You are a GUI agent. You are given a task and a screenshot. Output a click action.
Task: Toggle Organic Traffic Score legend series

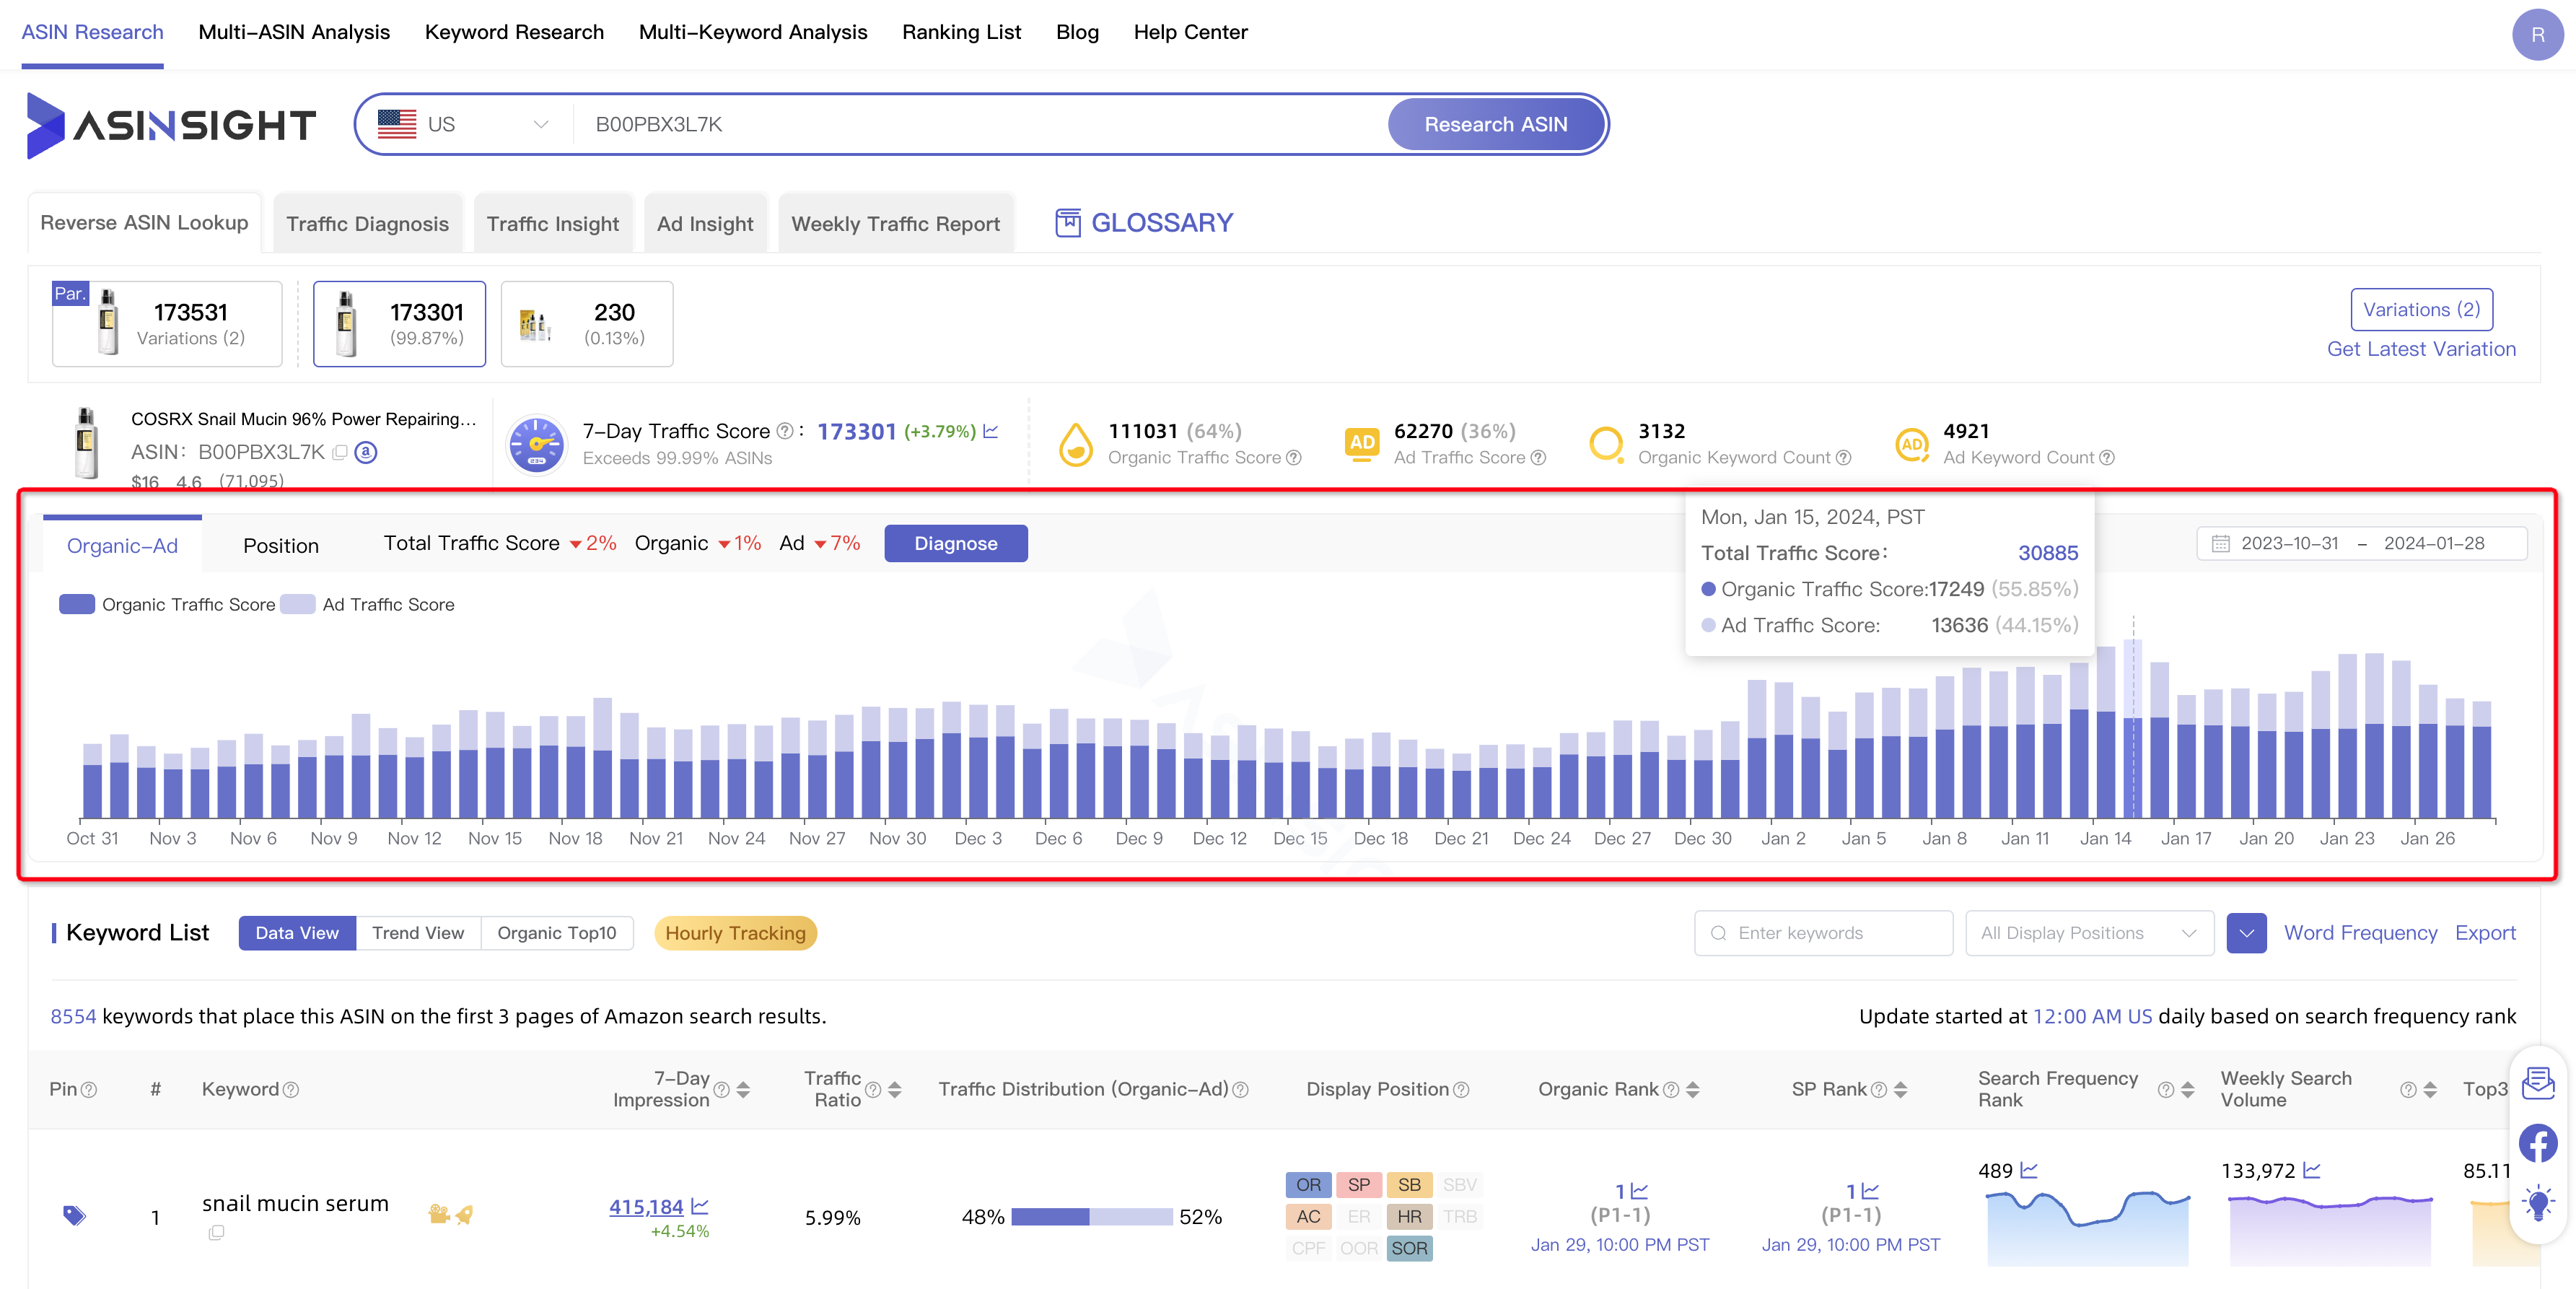(x=166, y=604)
